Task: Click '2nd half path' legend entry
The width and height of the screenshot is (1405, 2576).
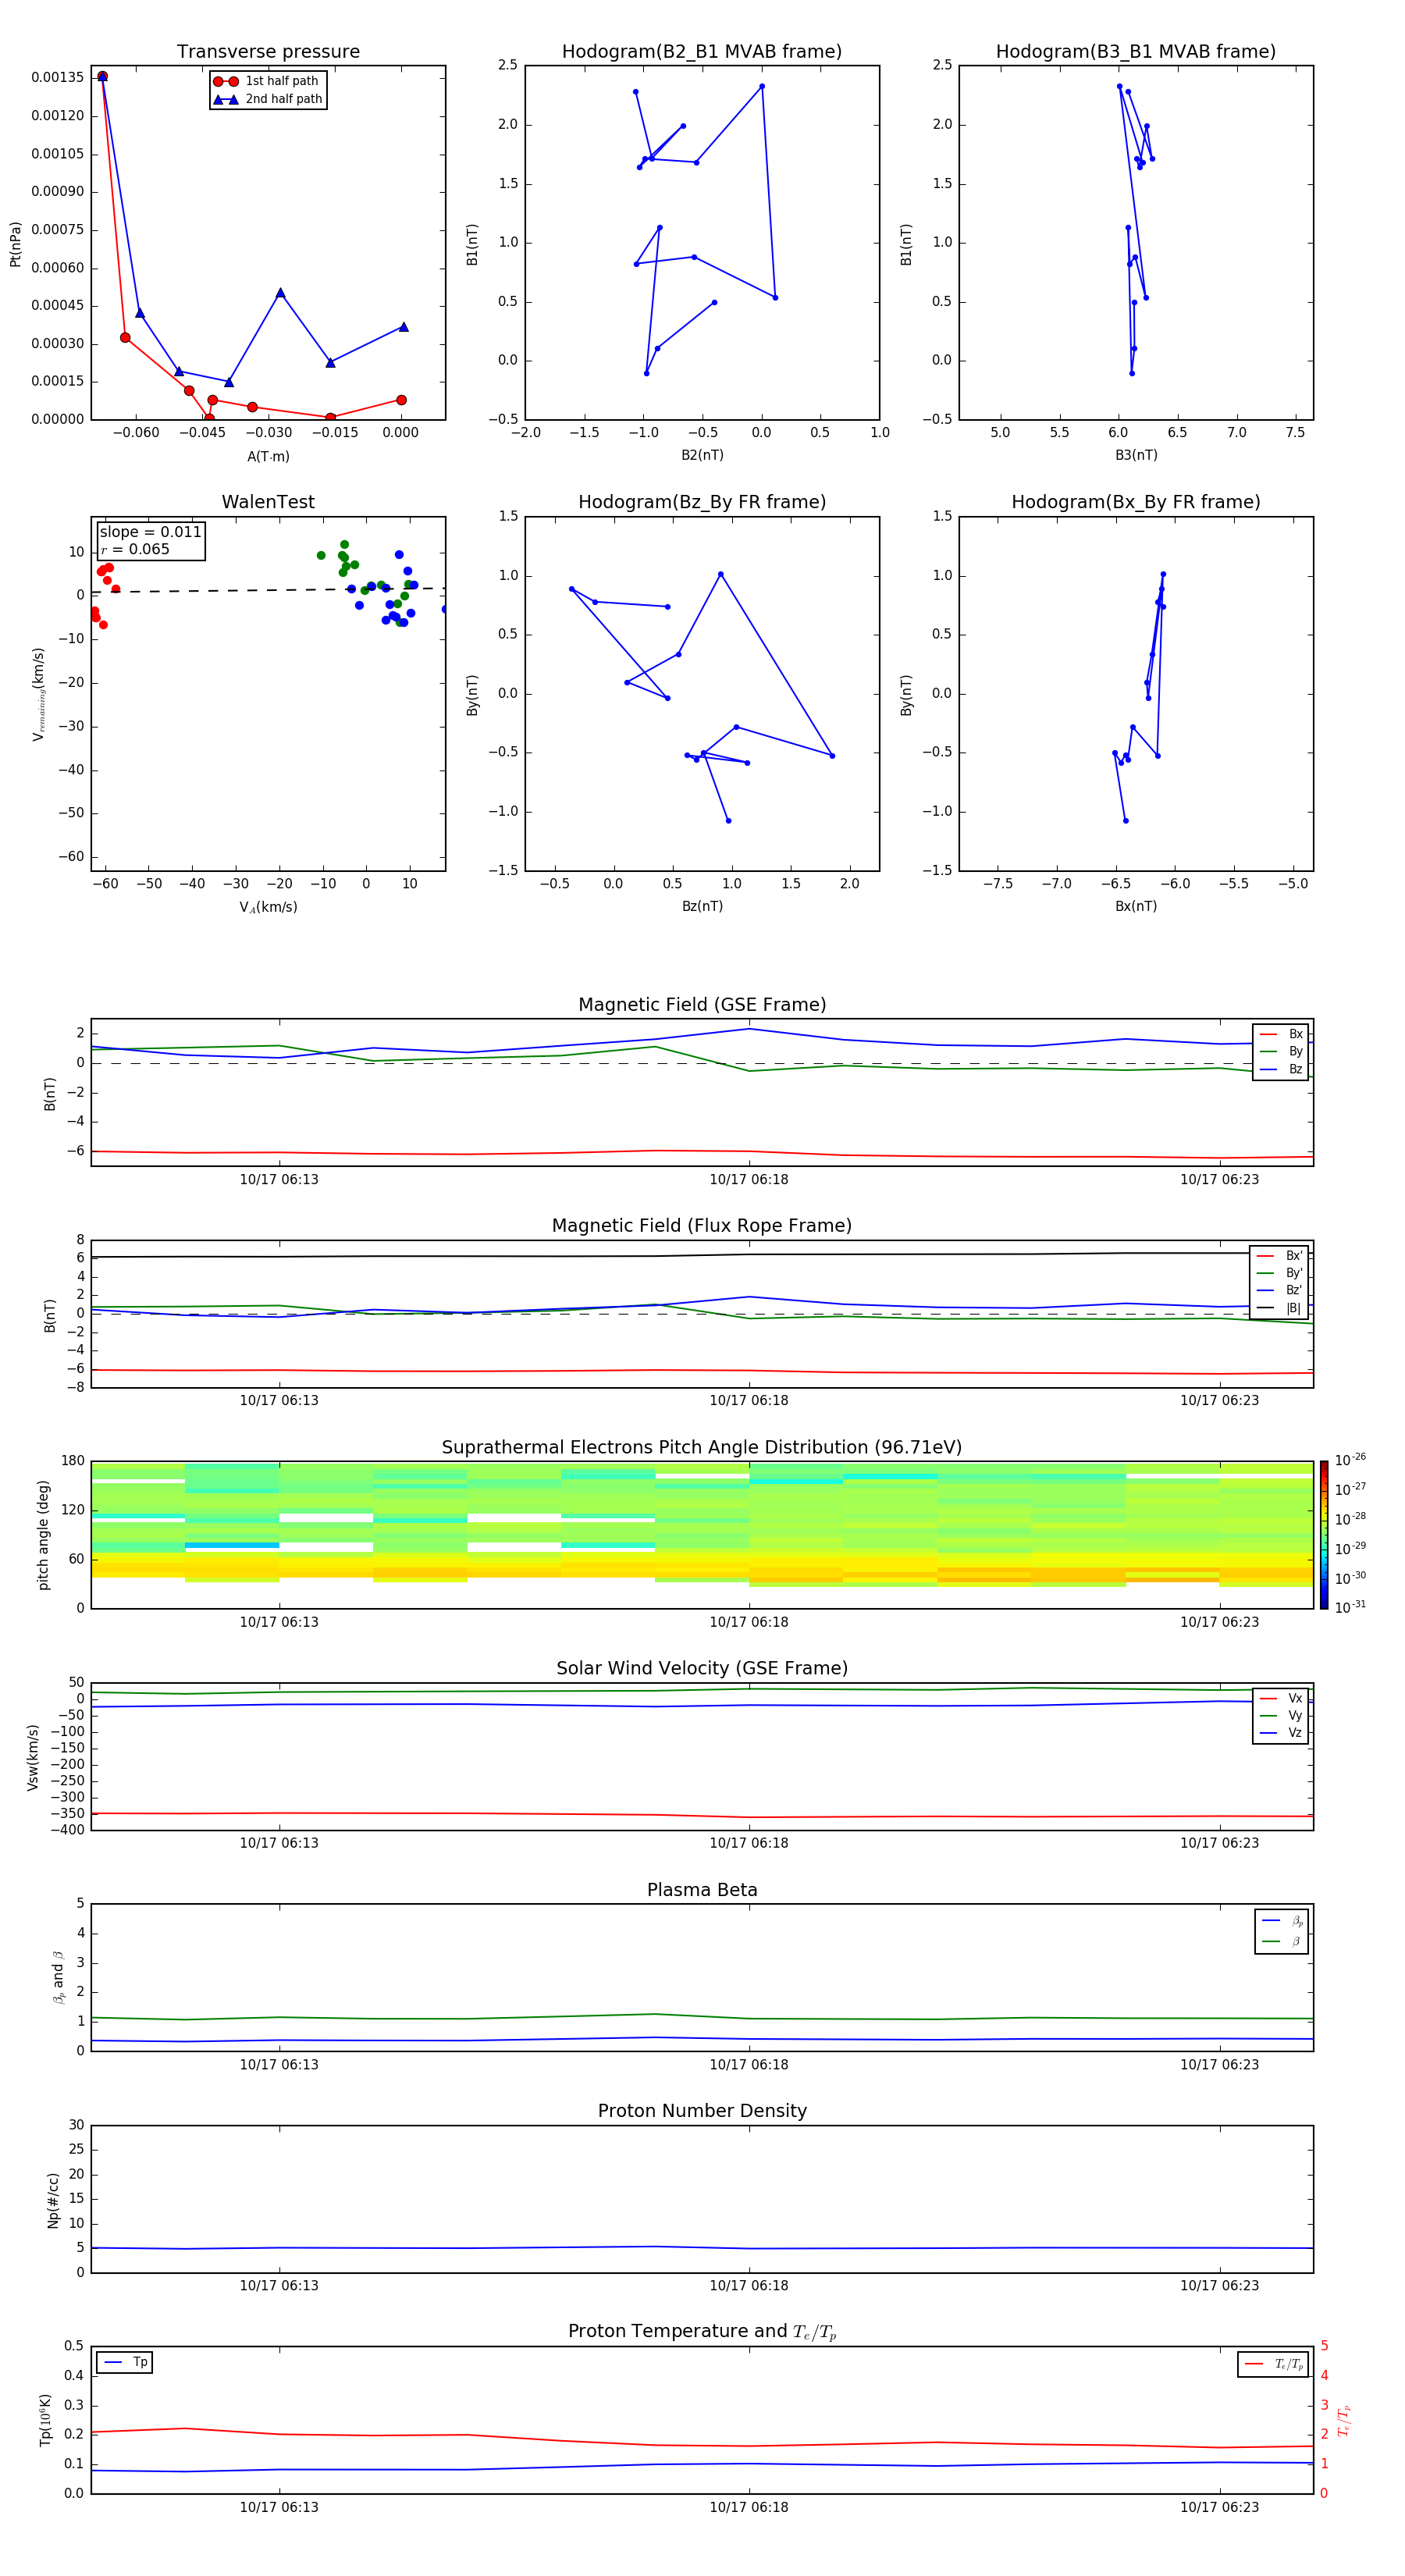Action: click(267, 99)
